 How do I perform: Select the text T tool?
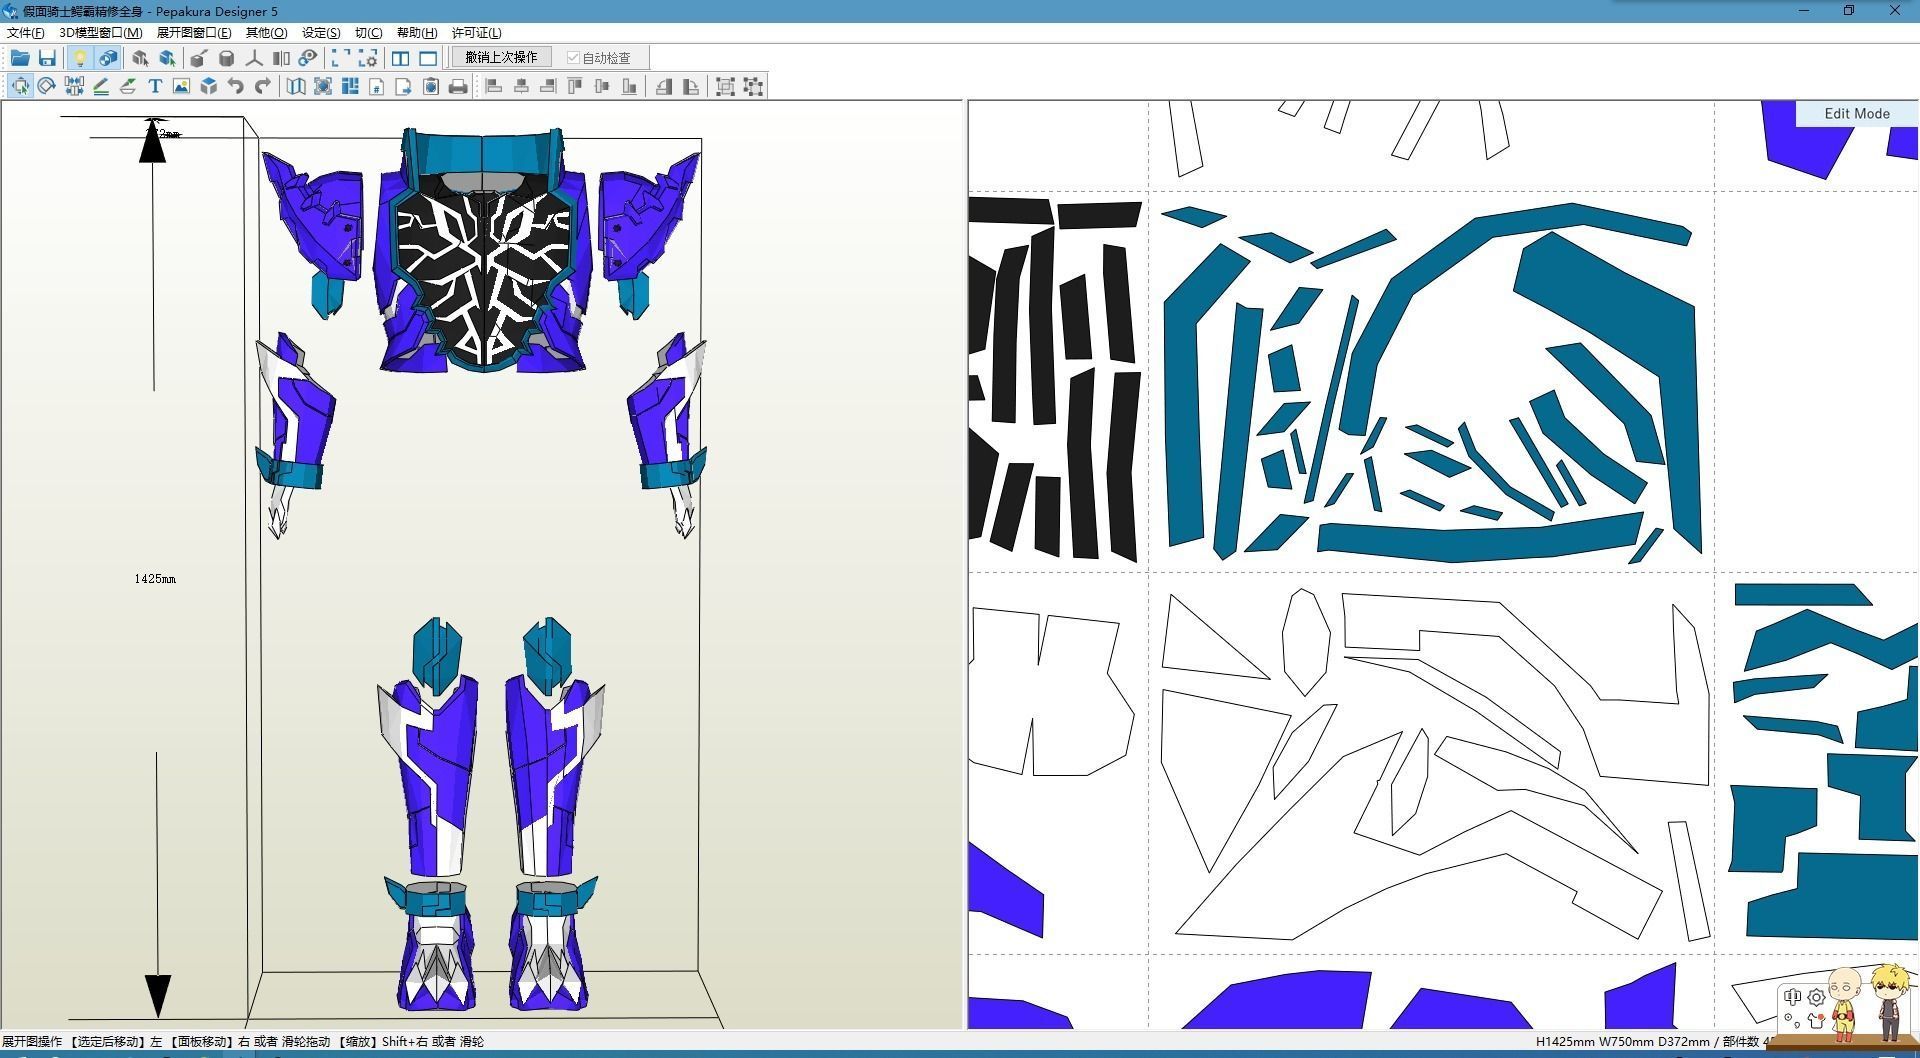[x=155, y=86]
